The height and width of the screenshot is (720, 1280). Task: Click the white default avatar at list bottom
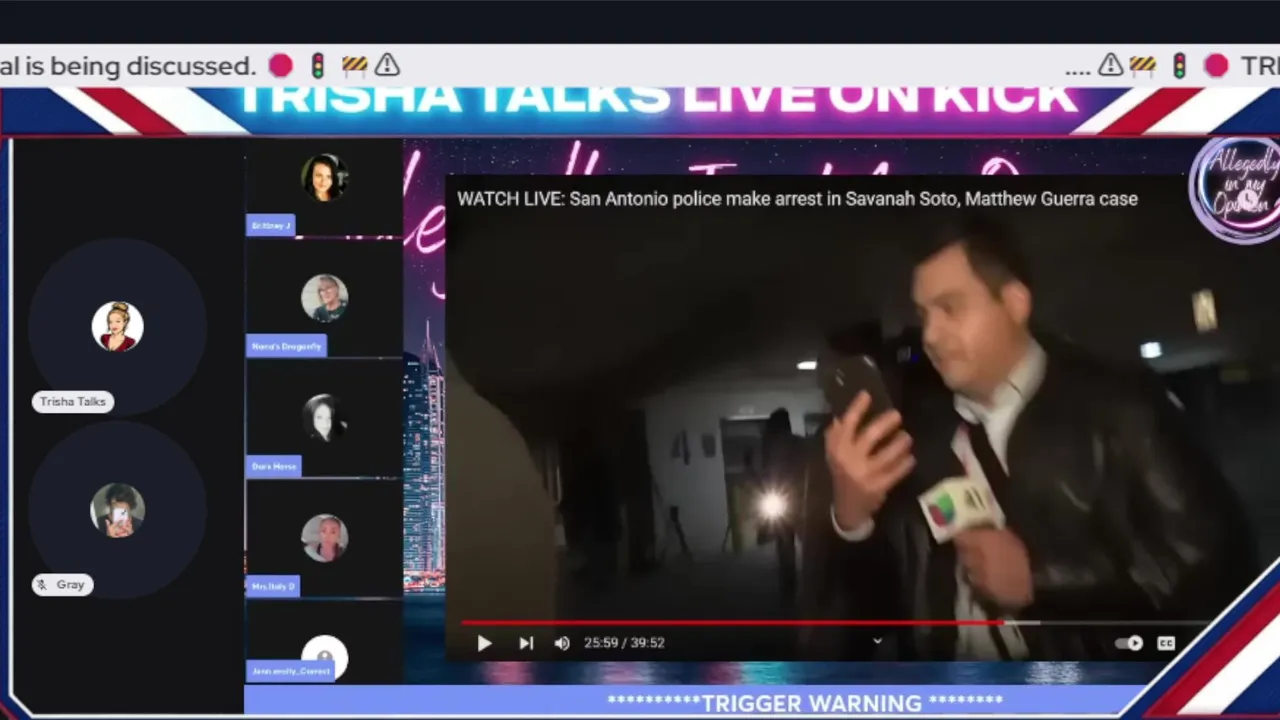pyautogui.click(x=324, y=657)
